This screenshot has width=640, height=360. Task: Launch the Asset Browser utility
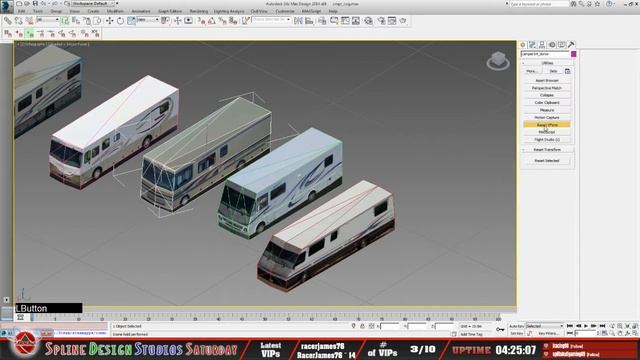547,80
